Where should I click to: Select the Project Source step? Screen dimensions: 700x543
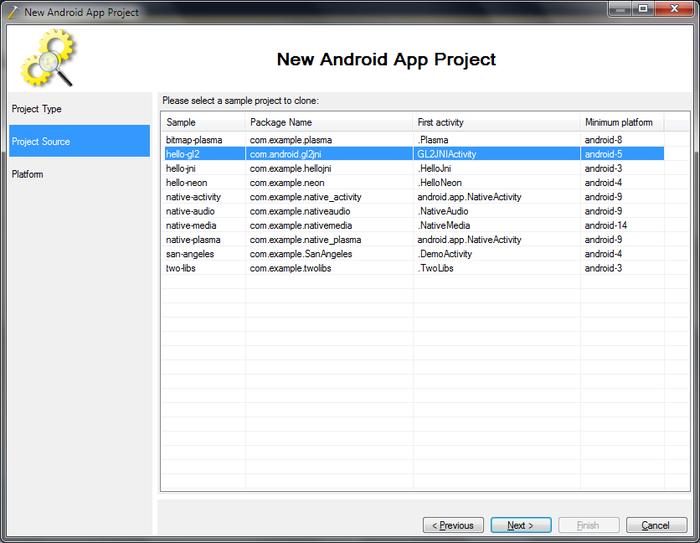click(x=79, y=141)
